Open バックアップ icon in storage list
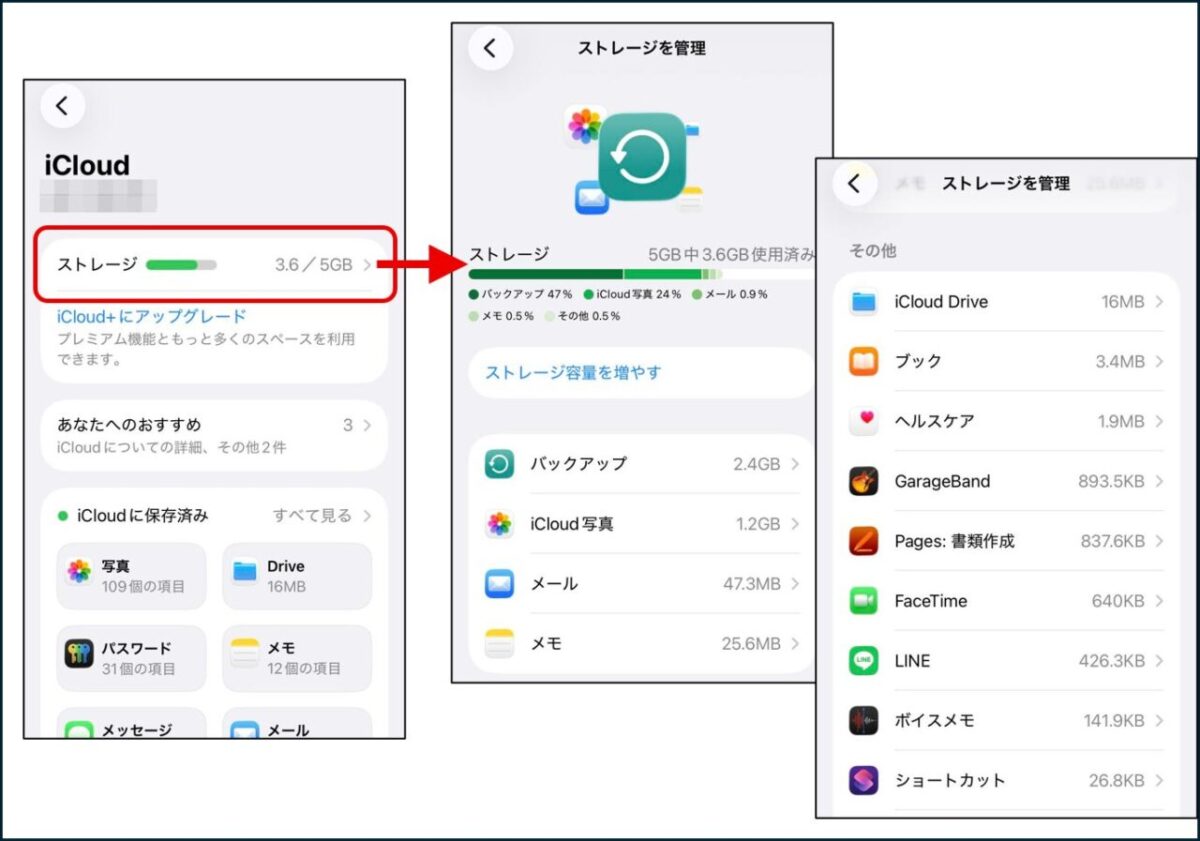 [499, 464]
